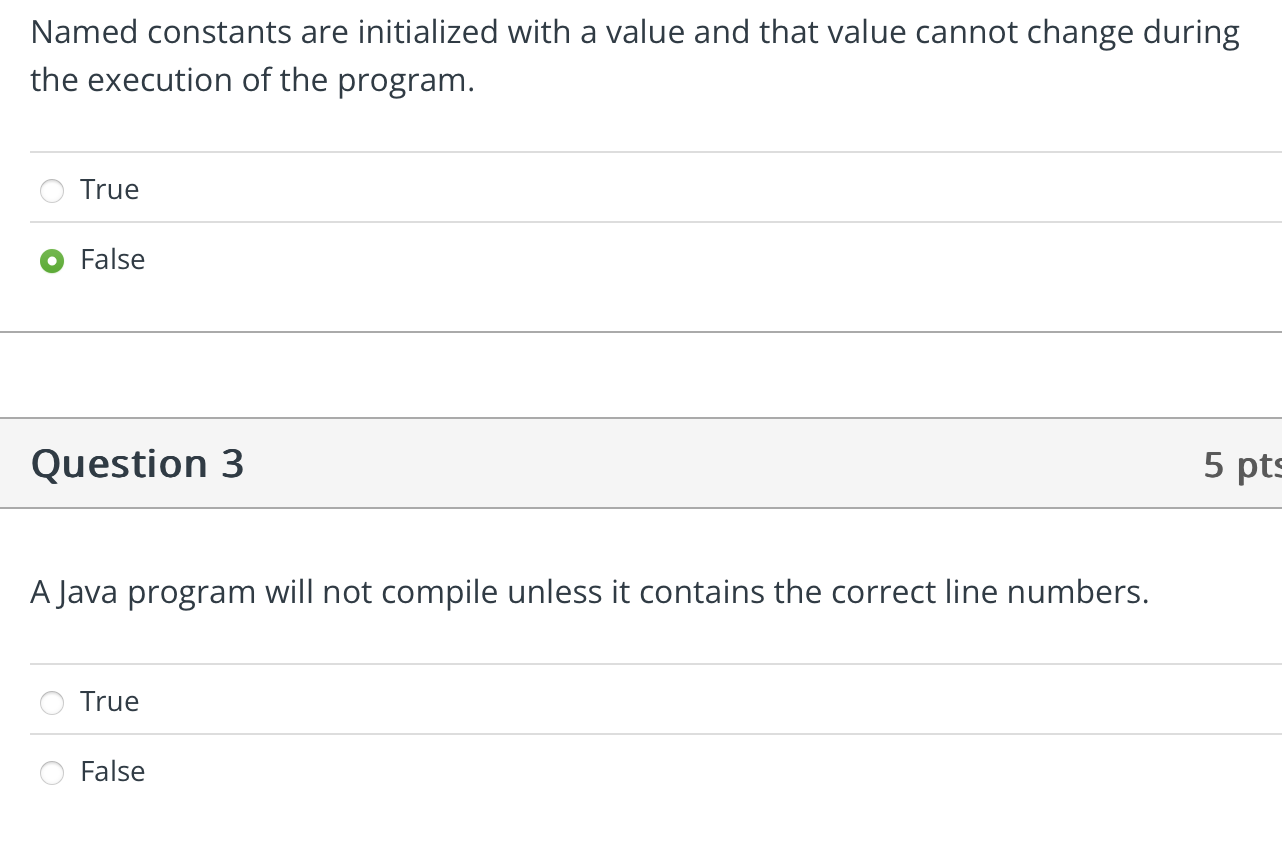Click the Java compile question statement text
The image size is (1282, 842).
coord(589,591)
